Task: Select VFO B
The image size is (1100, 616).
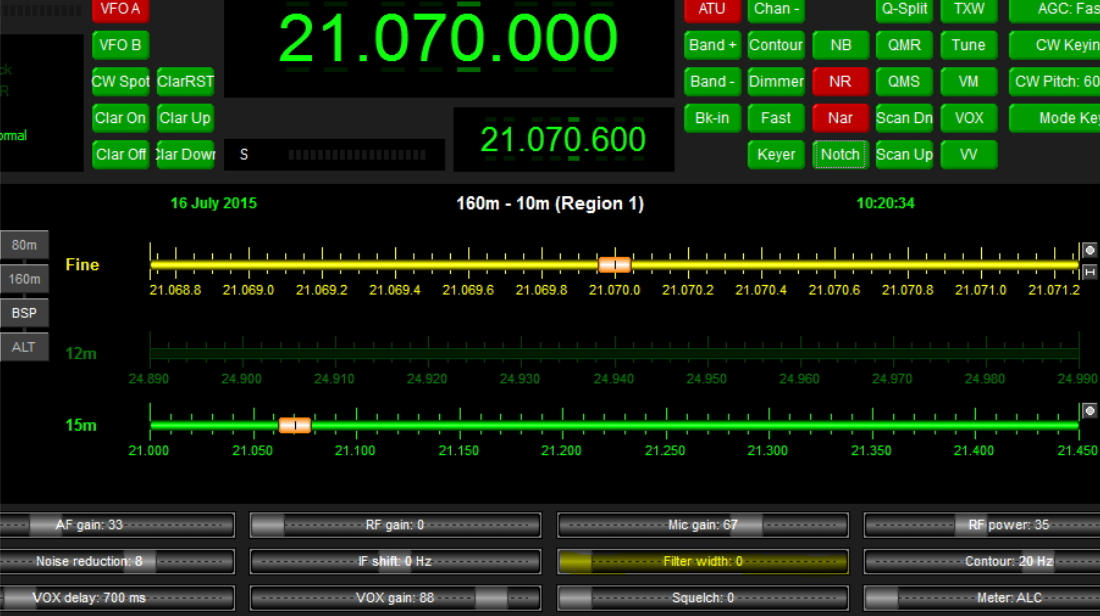Action: [x=120, y=46]
